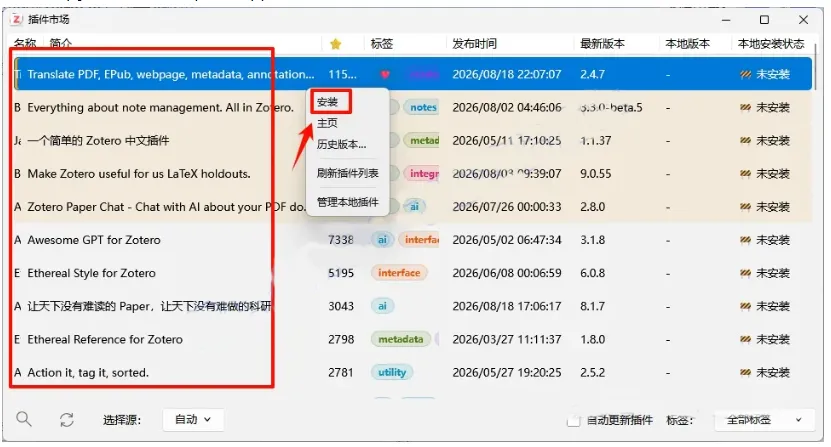
Task: Click the Zotero logo in the title bar
Action: click(17, 20)
